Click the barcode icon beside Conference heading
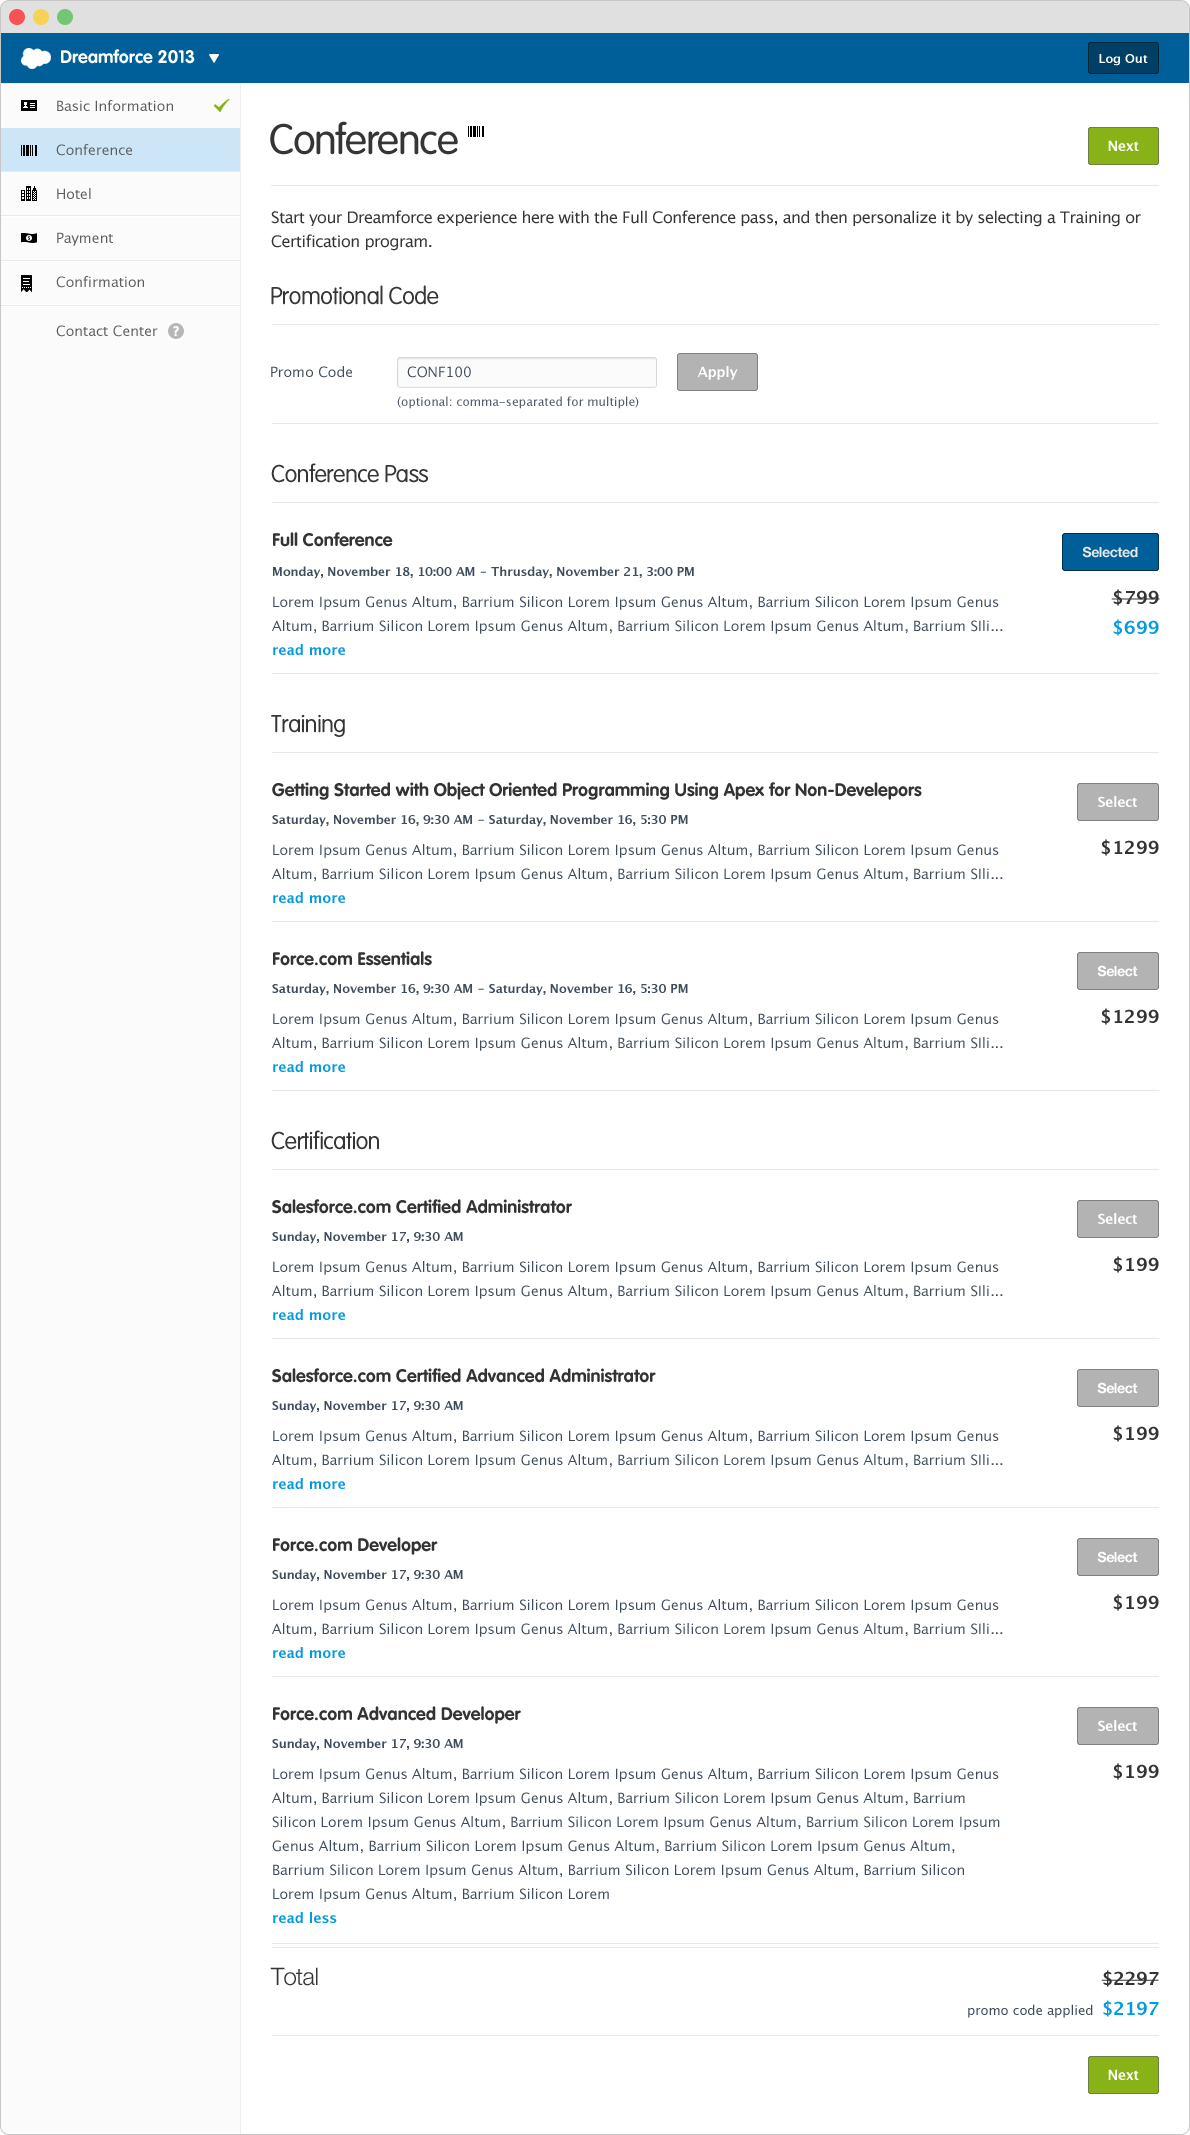1190x2135 pixels. click(x=476, y=131)
